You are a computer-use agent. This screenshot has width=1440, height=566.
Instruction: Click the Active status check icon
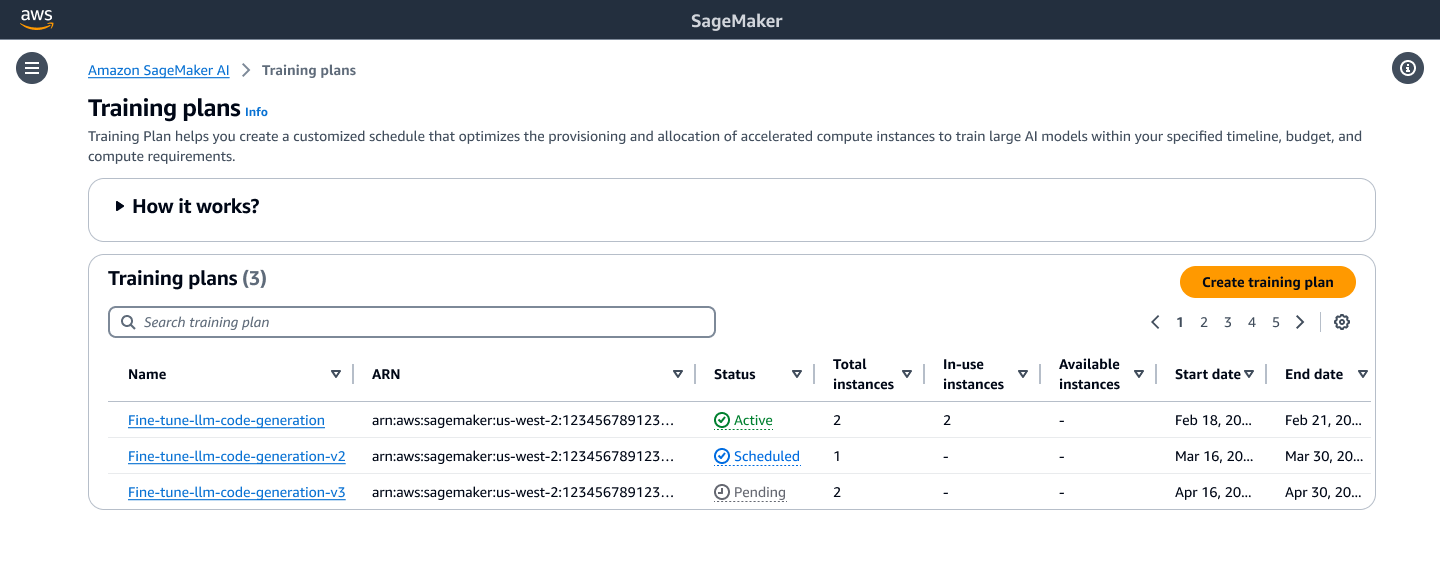(x=722, y=421)
